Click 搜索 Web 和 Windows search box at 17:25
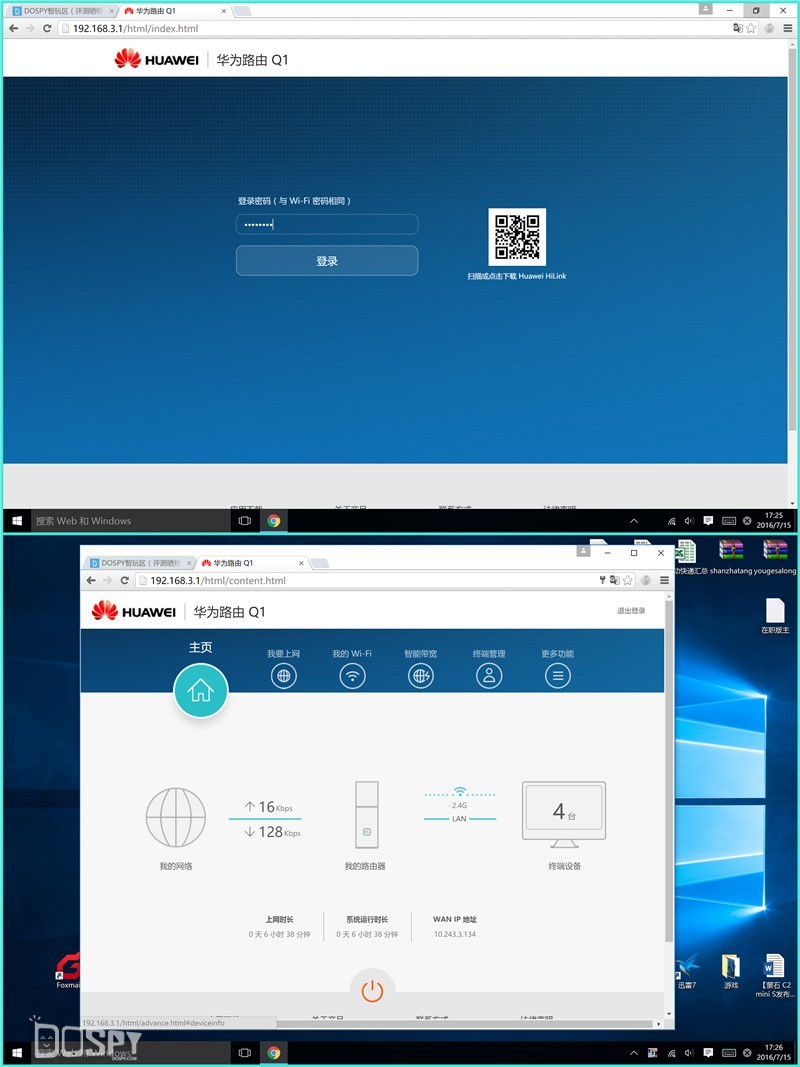 tap(129, 521)
